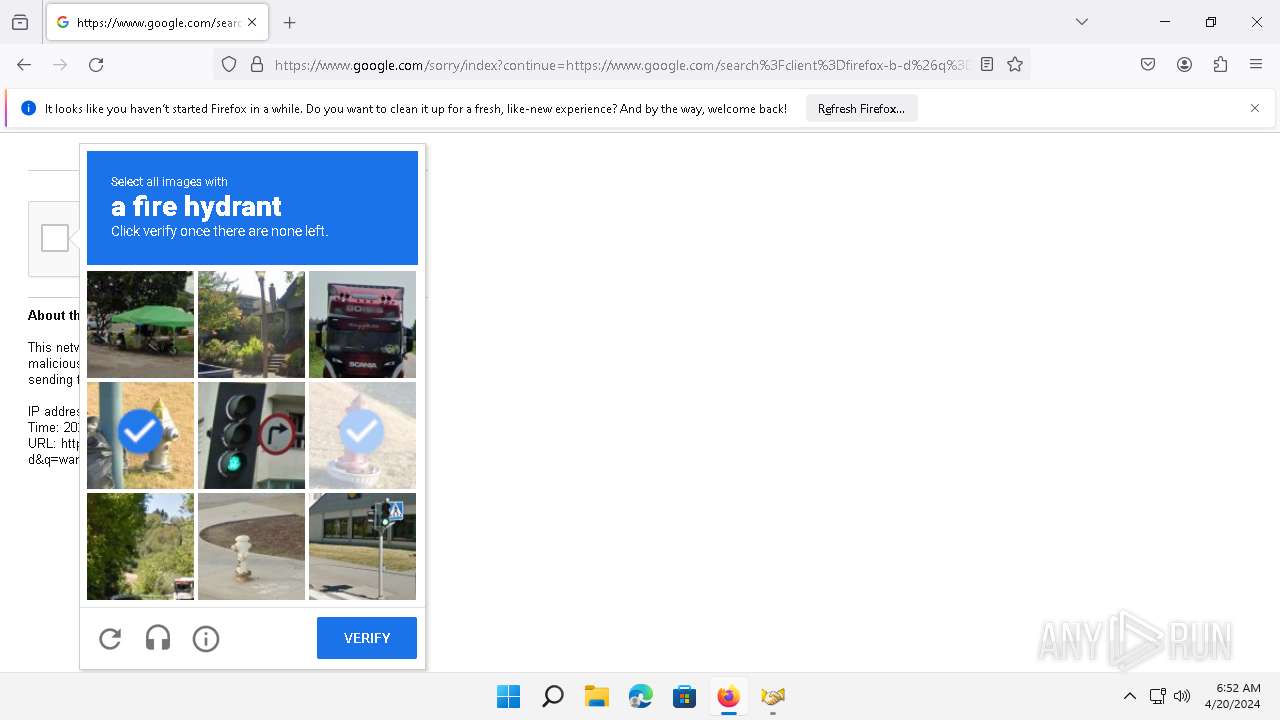Open the clock showing 6:52 AM

[1233, 696]
